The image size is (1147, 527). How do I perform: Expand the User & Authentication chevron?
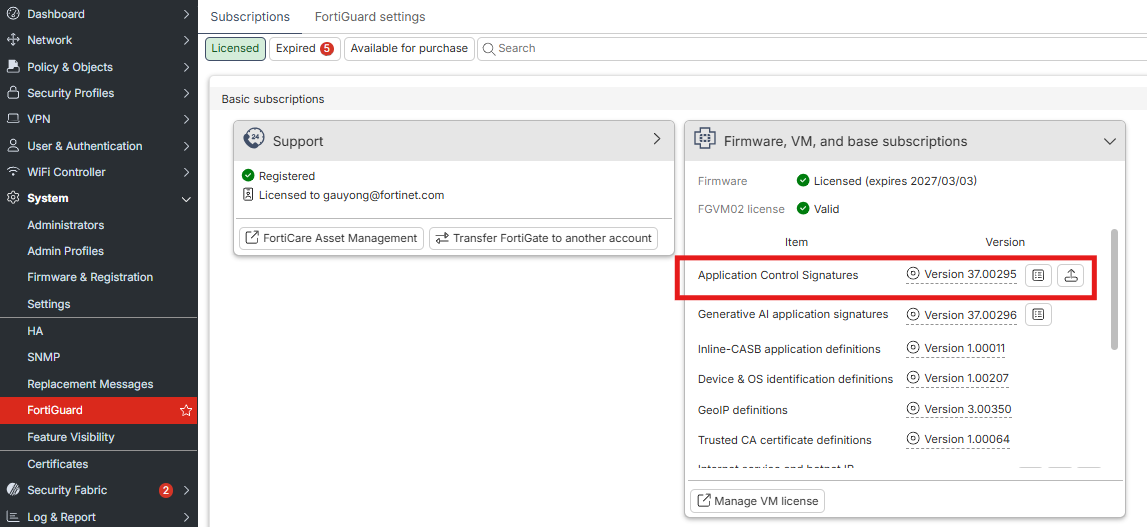[x=187, y=146]
